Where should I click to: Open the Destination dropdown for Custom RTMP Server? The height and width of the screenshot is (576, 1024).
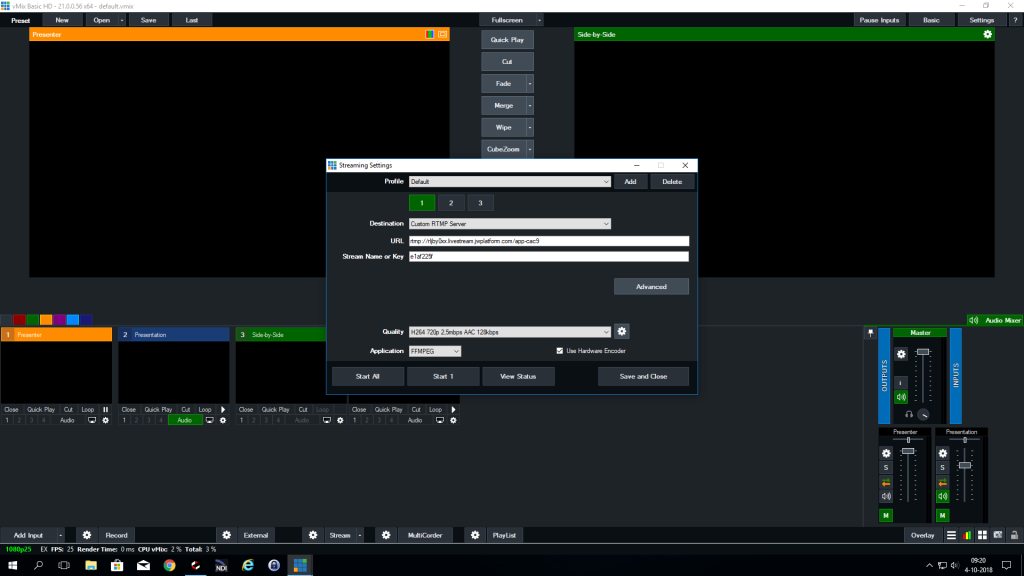[x=510, y=223]
